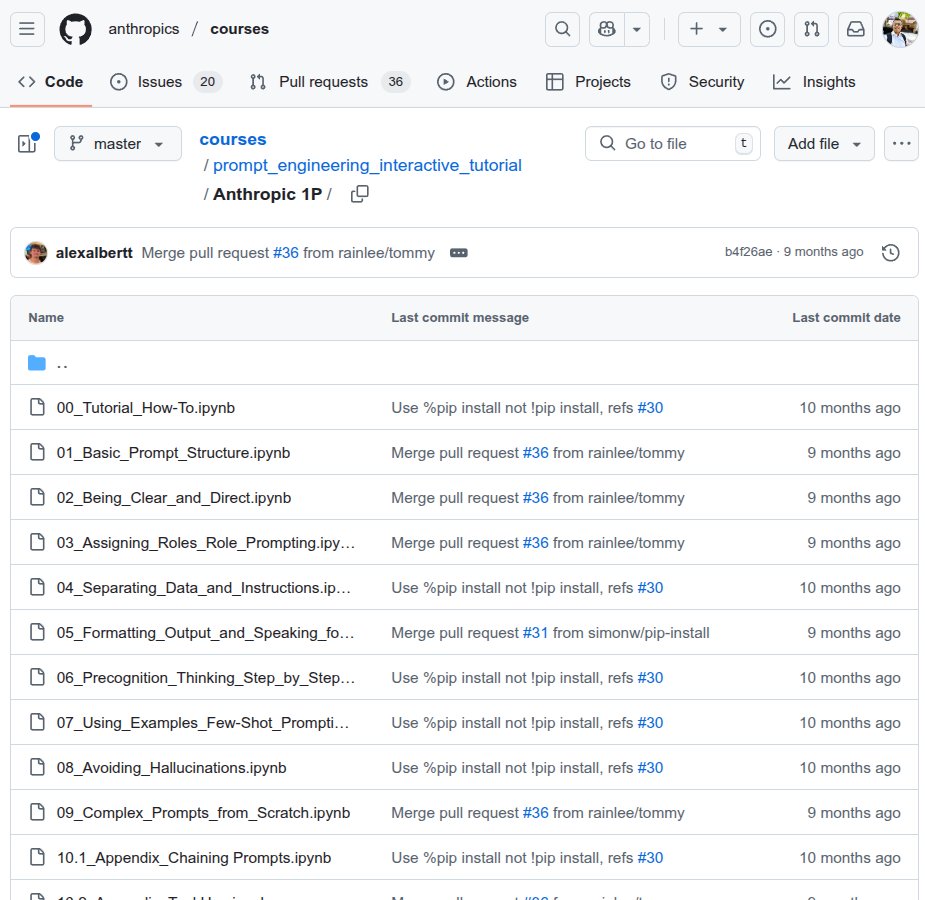Toggle the file tree side panel
Image resolution: width=925 pixels, height=900 pixels.
27,143
